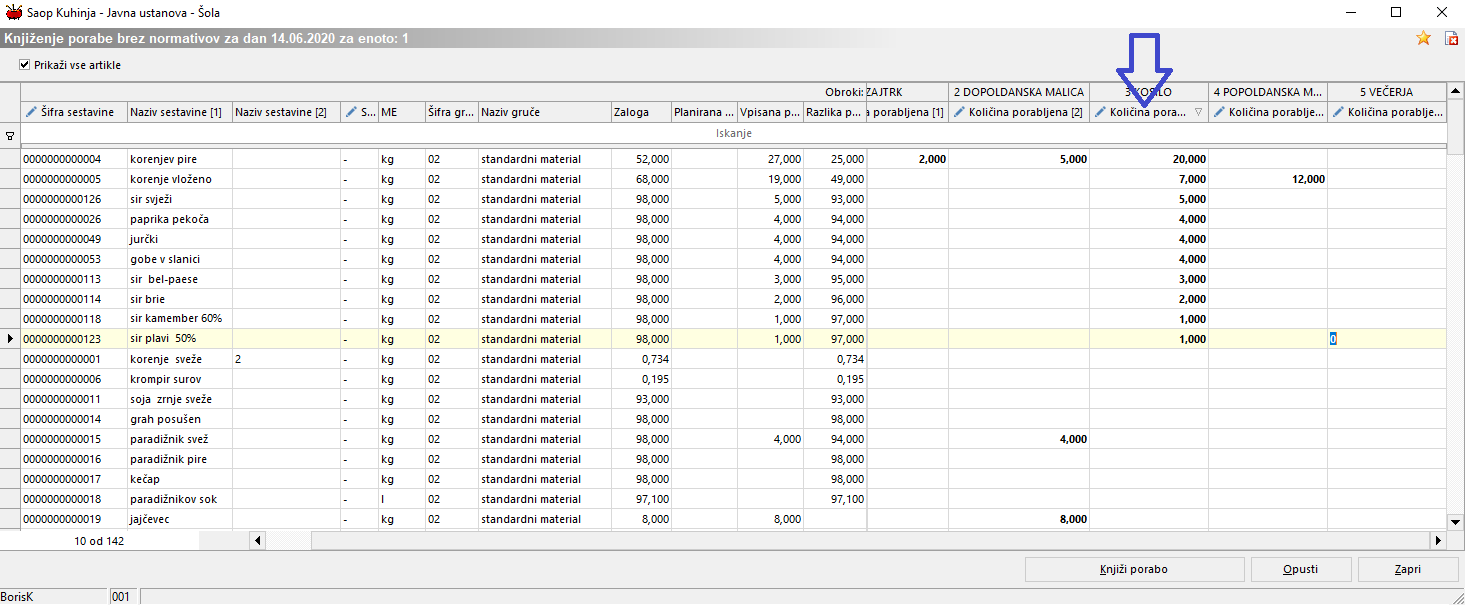
Task: Click the gobe v slanici name cell
Action: 180,259
